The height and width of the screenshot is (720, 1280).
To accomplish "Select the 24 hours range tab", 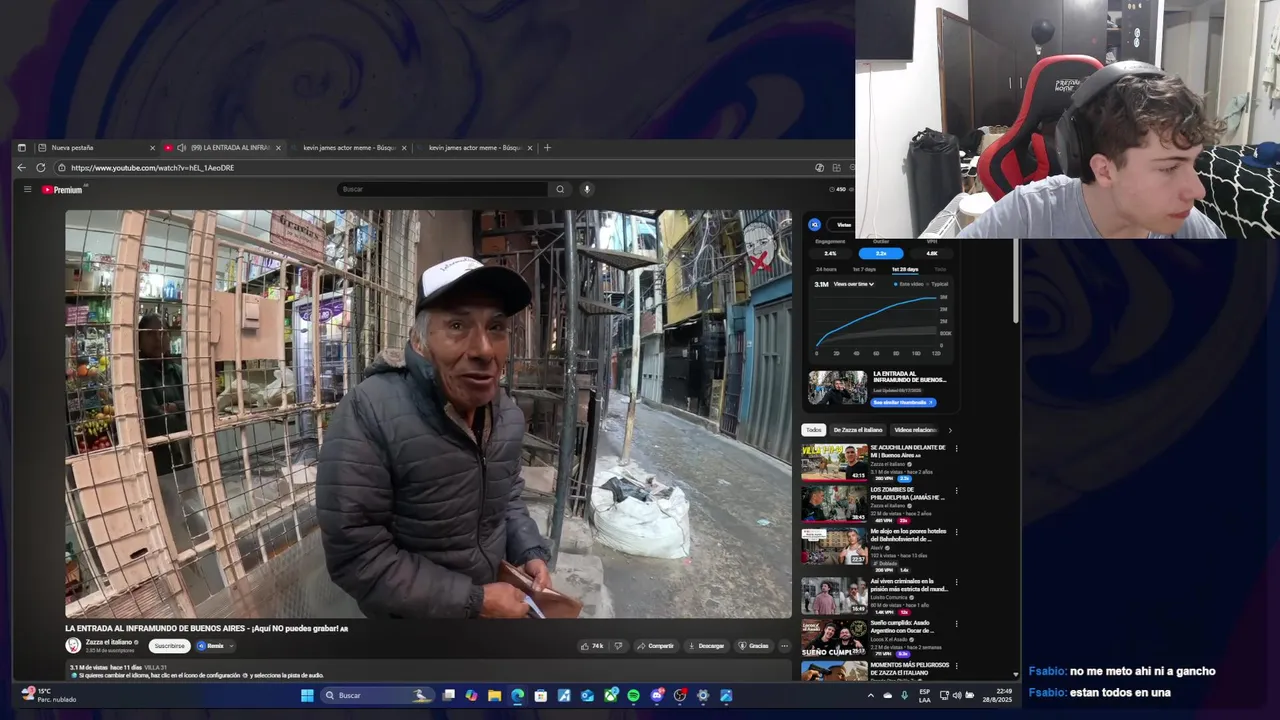I will coord(826,269).
